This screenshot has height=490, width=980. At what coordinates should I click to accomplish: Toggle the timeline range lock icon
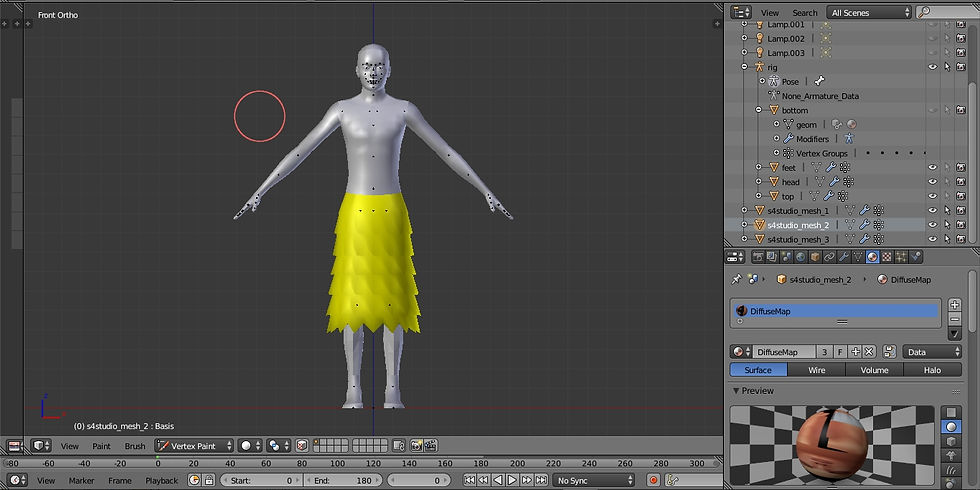[209, 480]
